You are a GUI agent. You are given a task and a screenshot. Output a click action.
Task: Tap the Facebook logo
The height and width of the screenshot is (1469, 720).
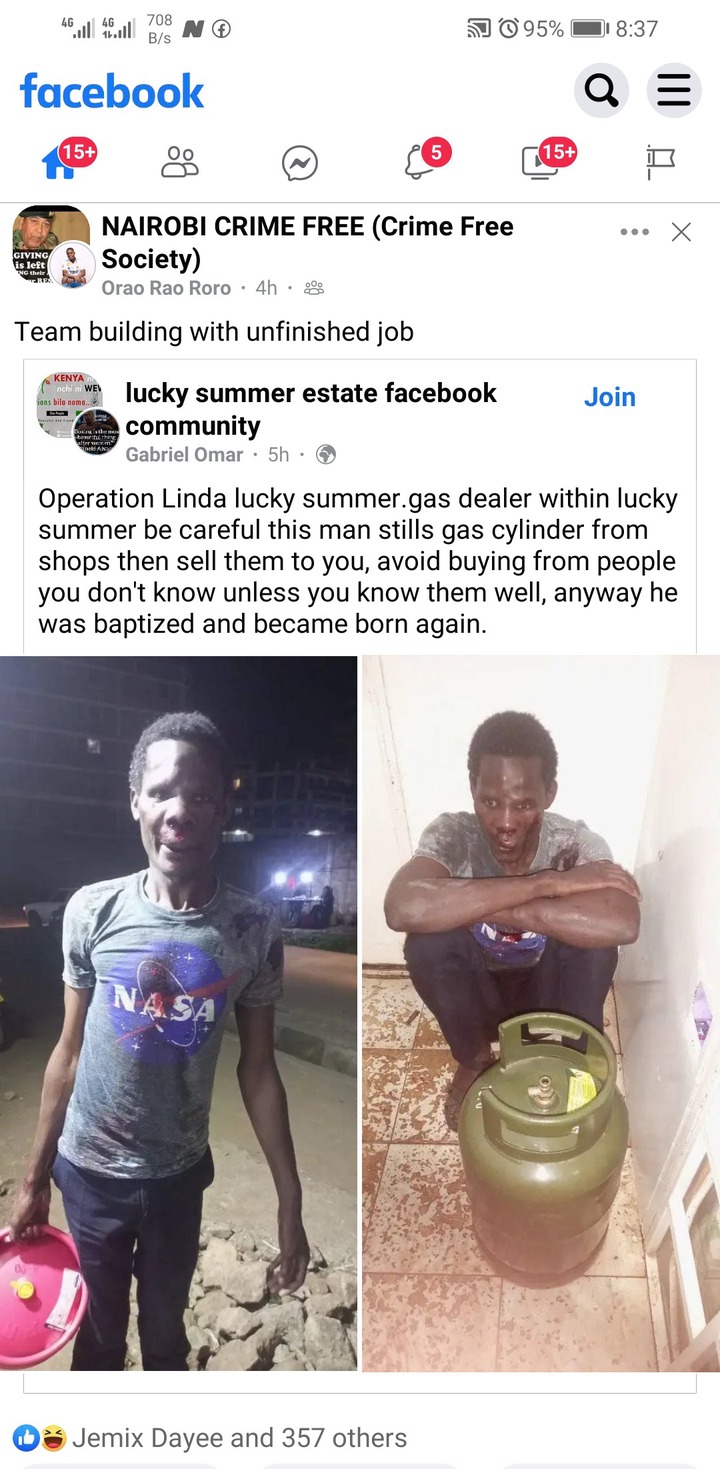tap(111, 92)
